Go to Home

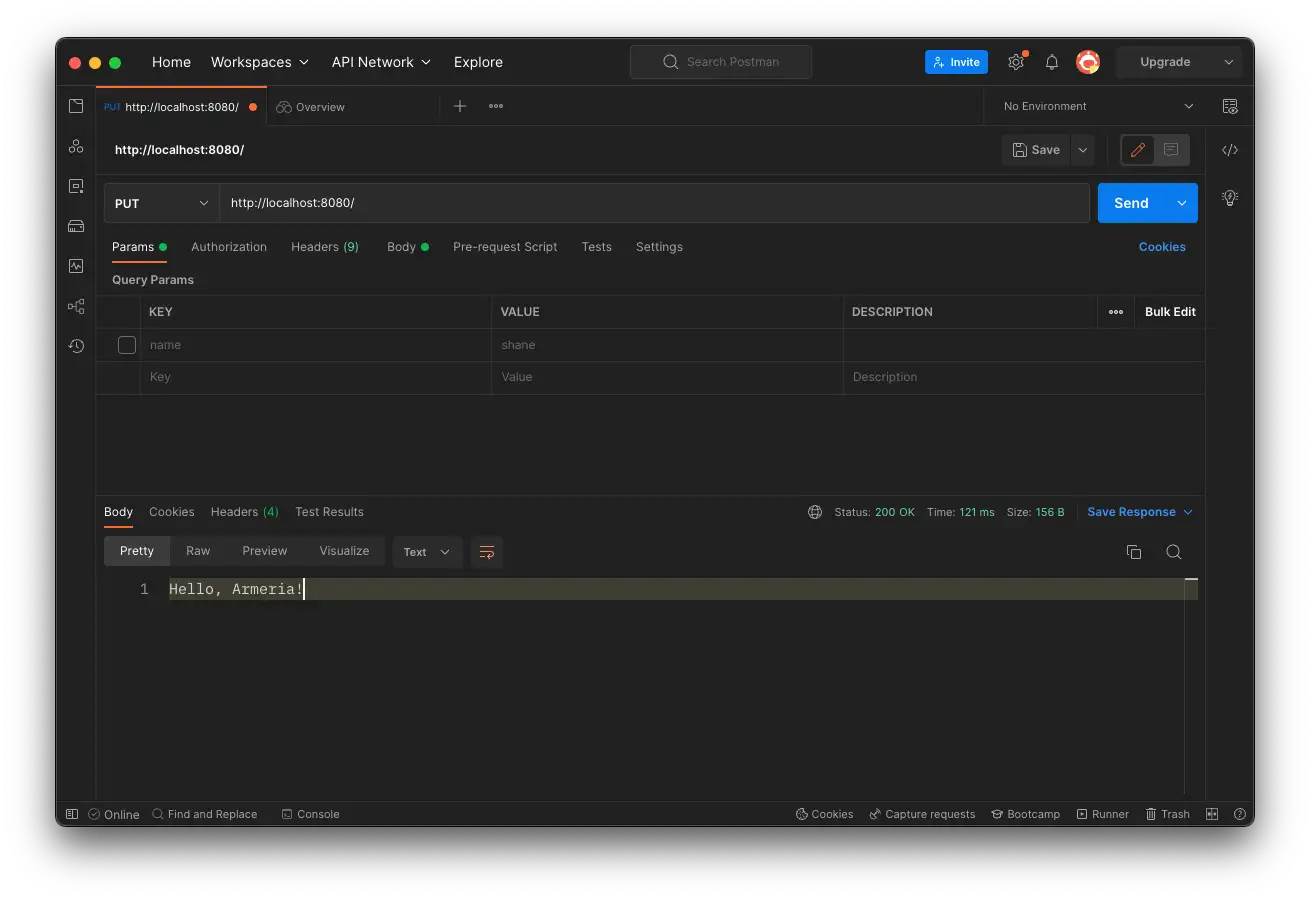(171, 62)
